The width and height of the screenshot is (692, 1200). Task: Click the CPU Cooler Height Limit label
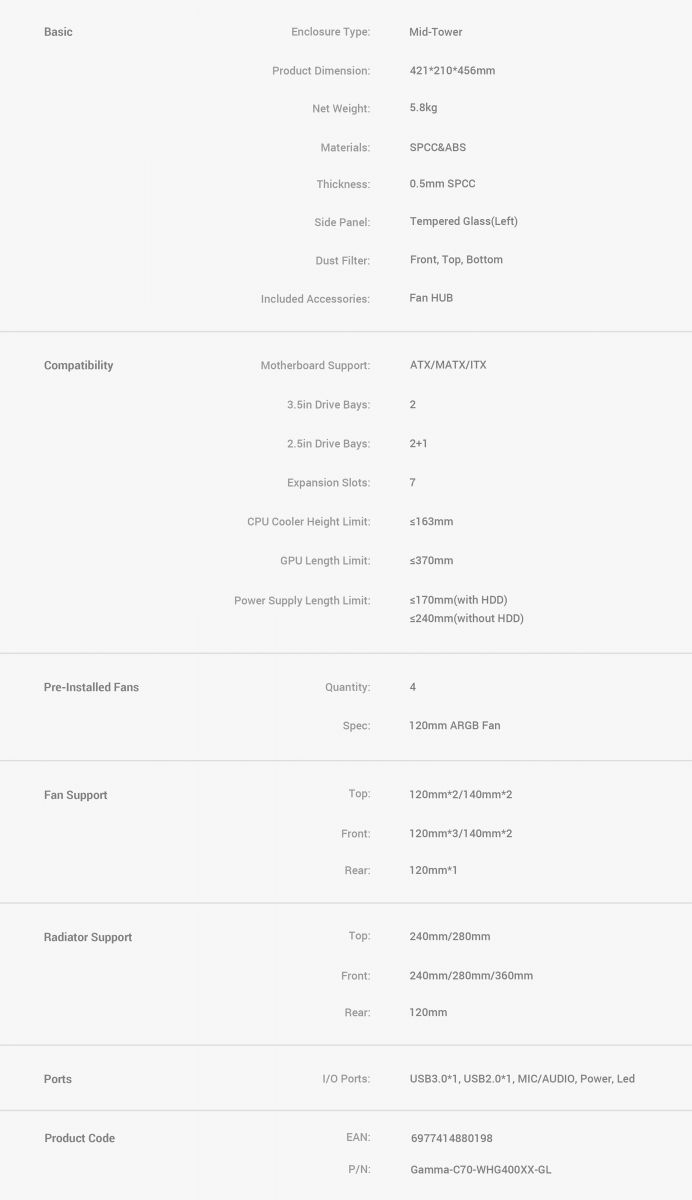(308, 522)
